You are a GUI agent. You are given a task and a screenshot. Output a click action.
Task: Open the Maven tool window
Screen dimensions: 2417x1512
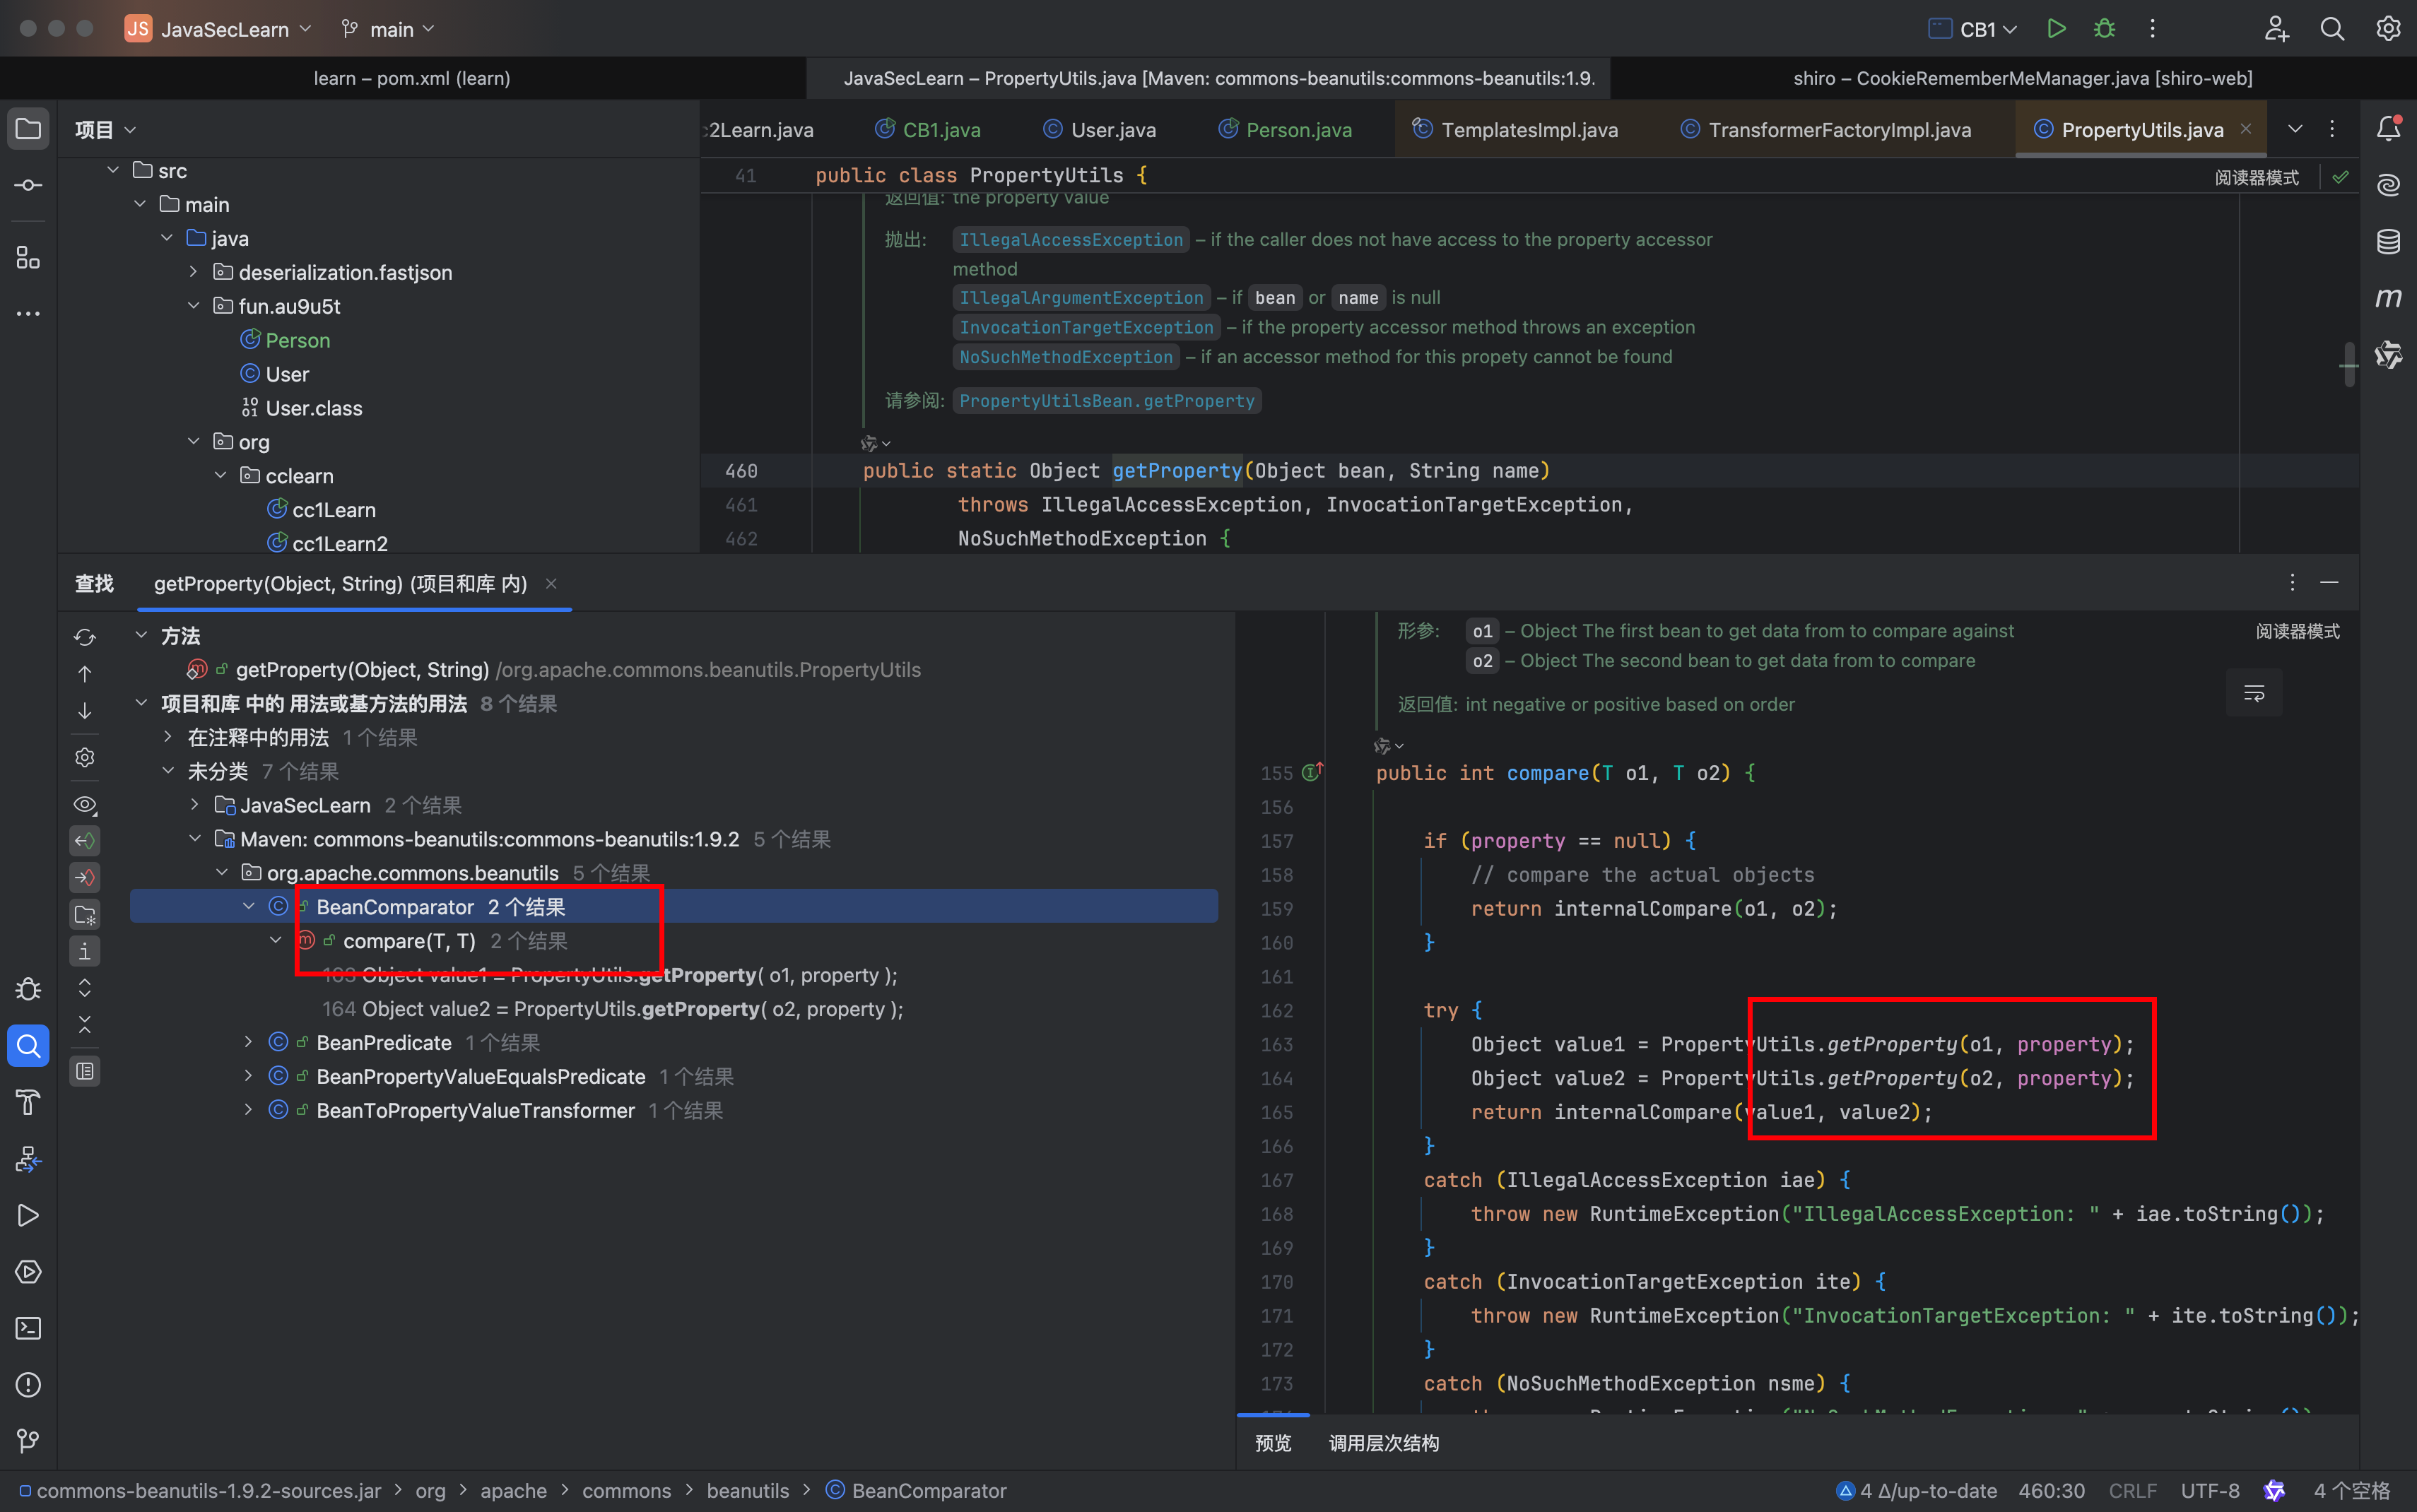pyautogui.click(x=2388, y=298)
